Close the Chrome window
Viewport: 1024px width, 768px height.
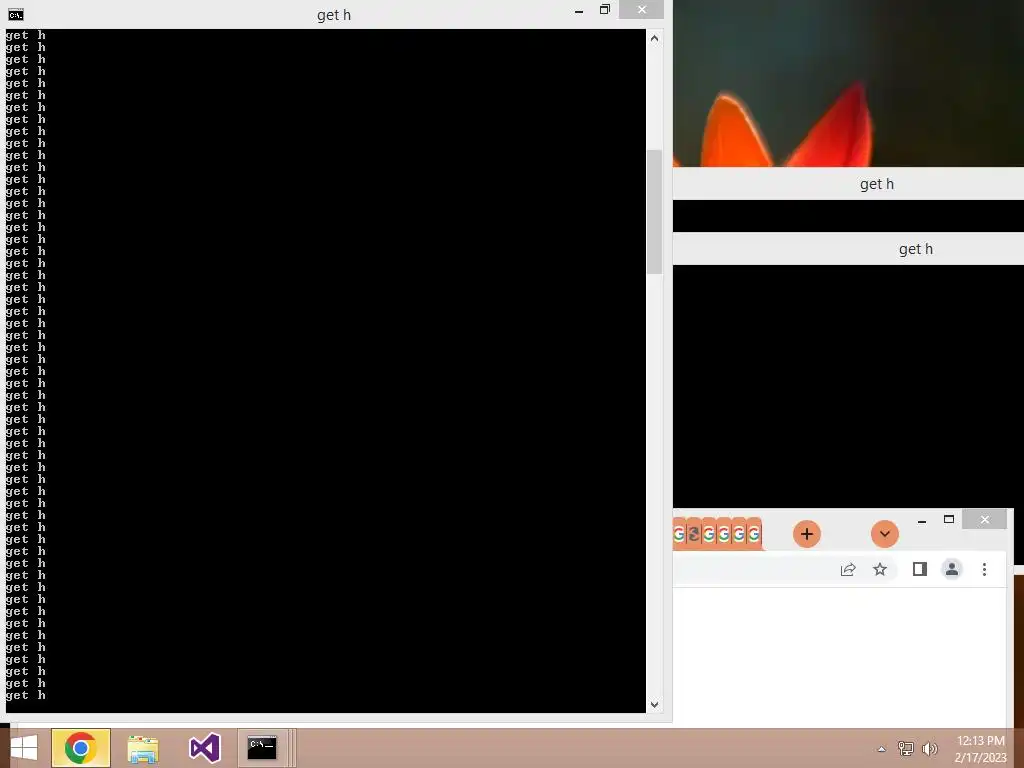pos(985,519)
